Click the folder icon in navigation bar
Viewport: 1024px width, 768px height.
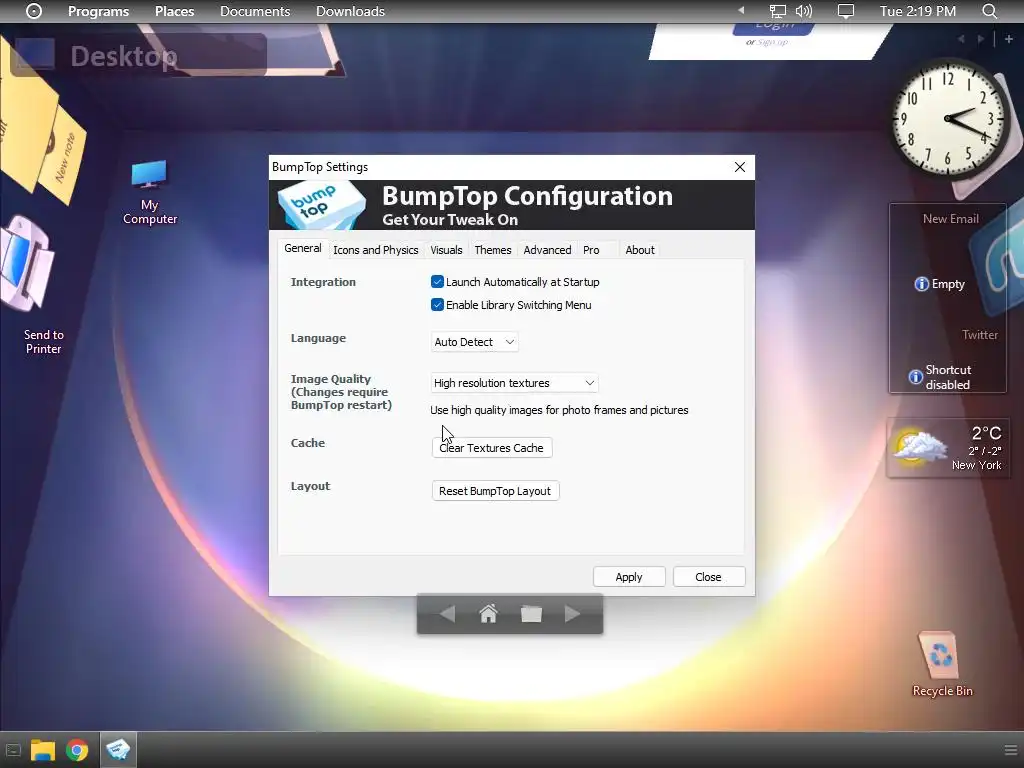click(531, 614)
